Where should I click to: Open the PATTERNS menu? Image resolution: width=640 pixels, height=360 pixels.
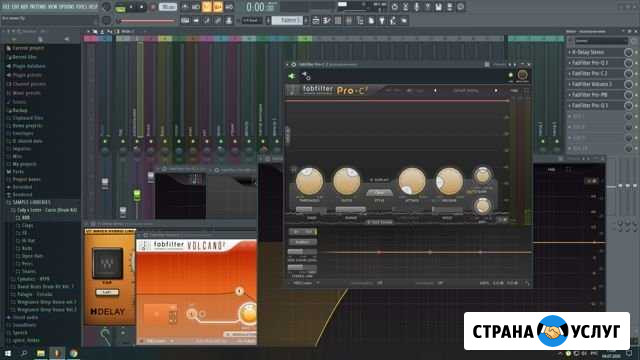point(38,7)
